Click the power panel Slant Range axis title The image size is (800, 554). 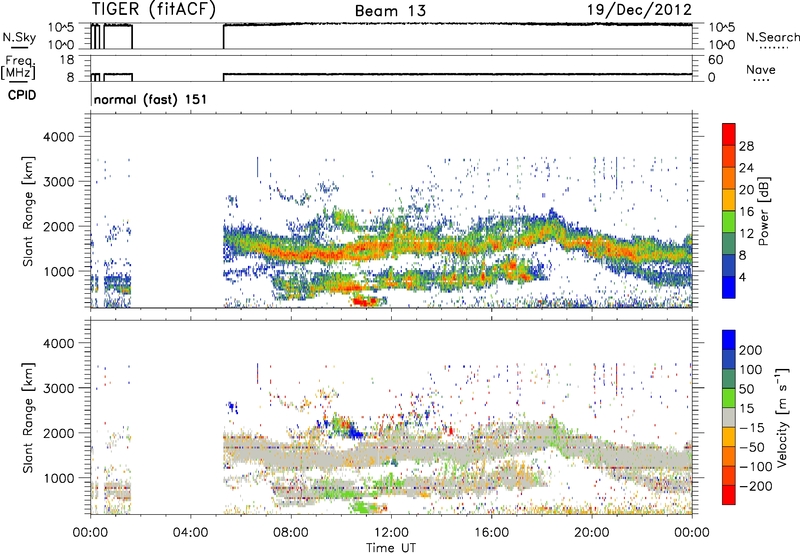coord(28,211)
